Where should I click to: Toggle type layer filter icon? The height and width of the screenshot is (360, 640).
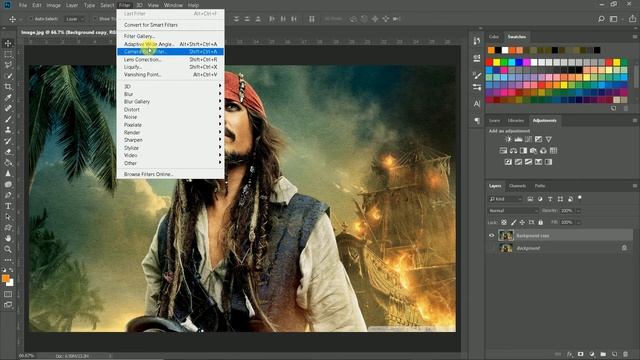[x=550, y=199]
